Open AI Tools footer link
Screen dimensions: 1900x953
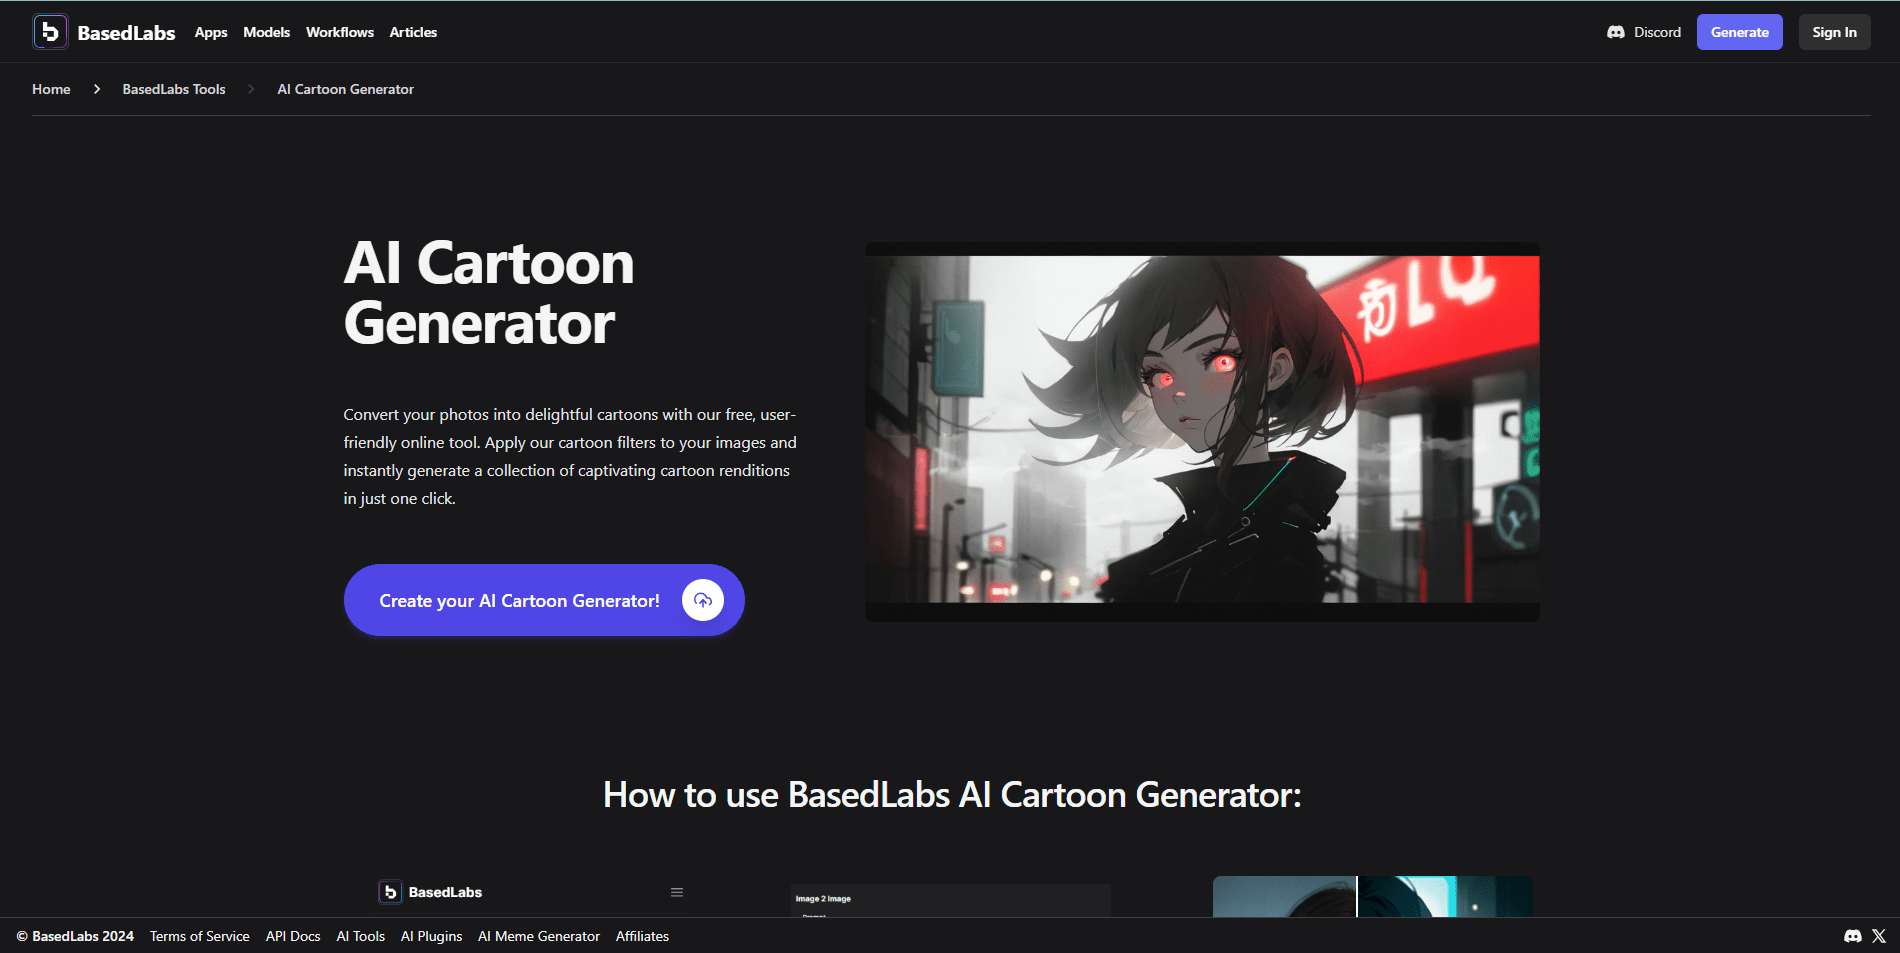click(361, 936)
